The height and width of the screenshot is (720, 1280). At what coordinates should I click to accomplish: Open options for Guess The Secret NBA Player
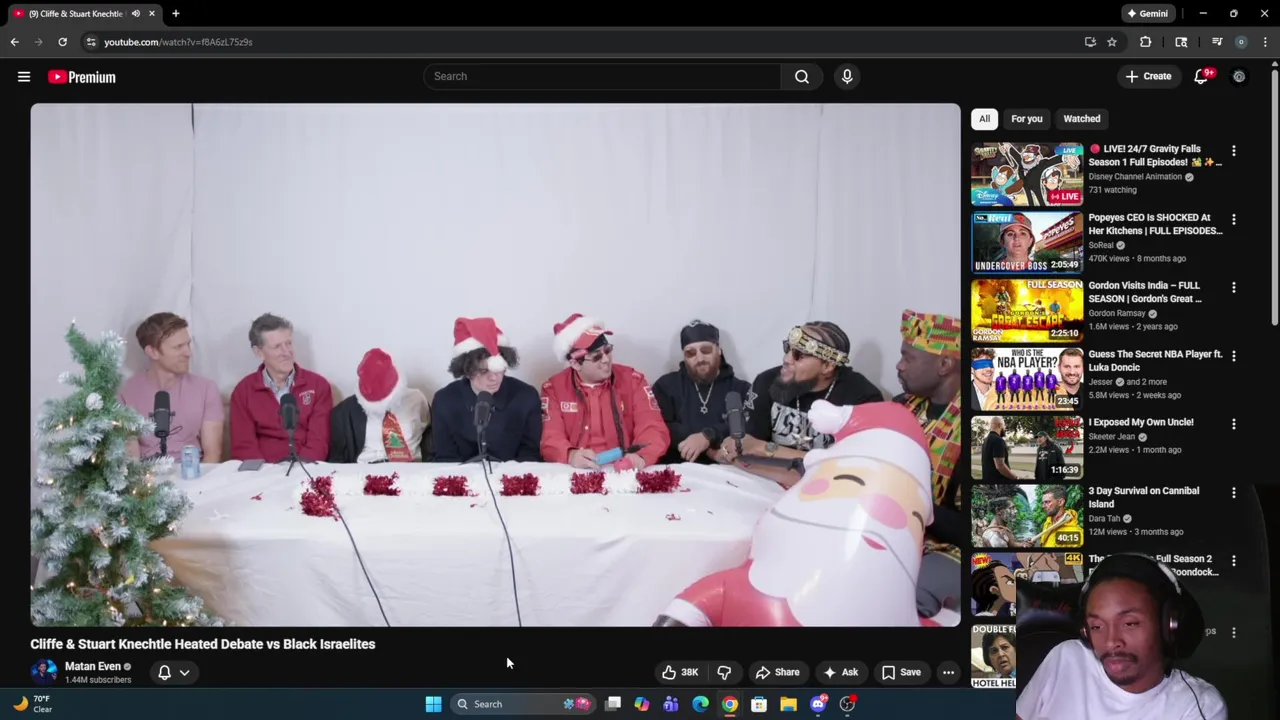tap(1233, 355)
